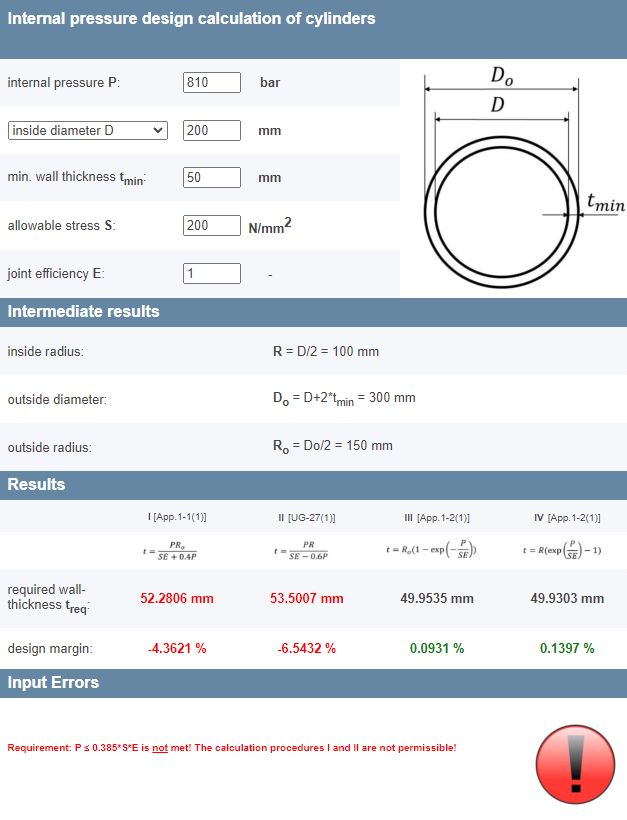Click the formula t = PR/(SE-0.6P)
Viewport: 627px width, 820px height.
point(301,551)
